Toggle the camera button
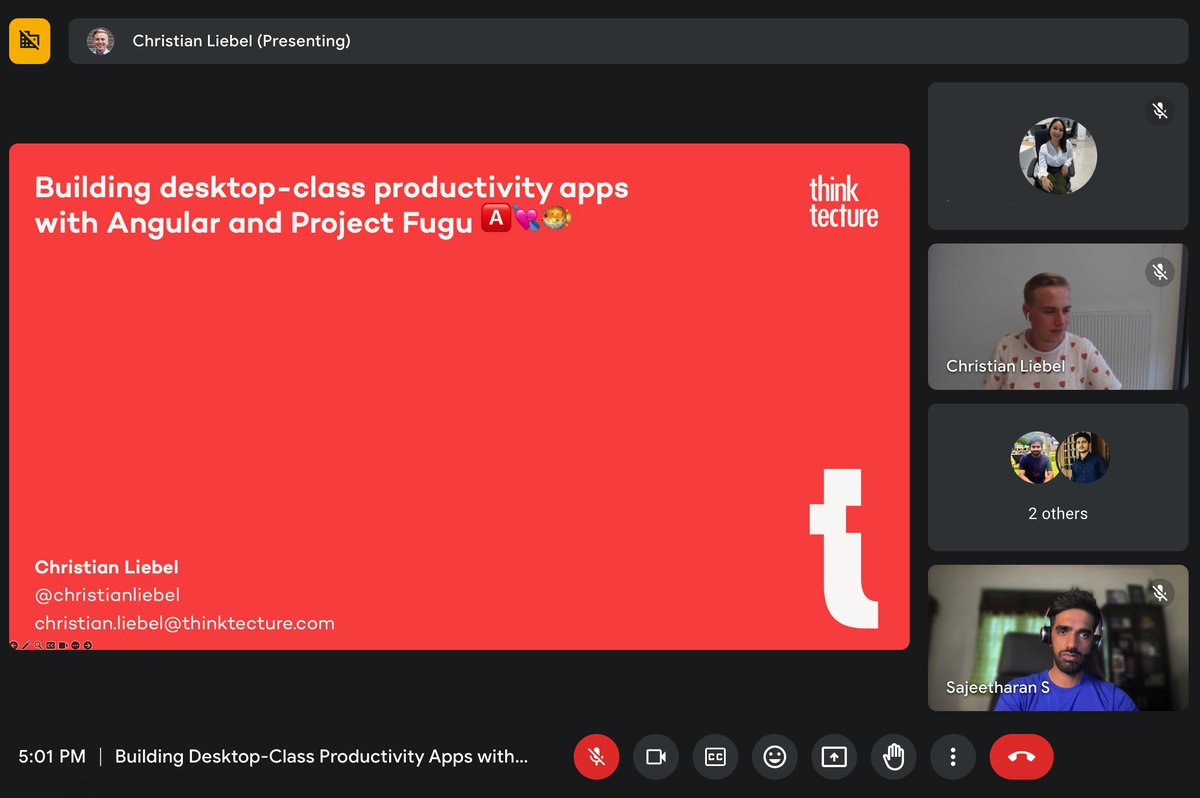 656,757
